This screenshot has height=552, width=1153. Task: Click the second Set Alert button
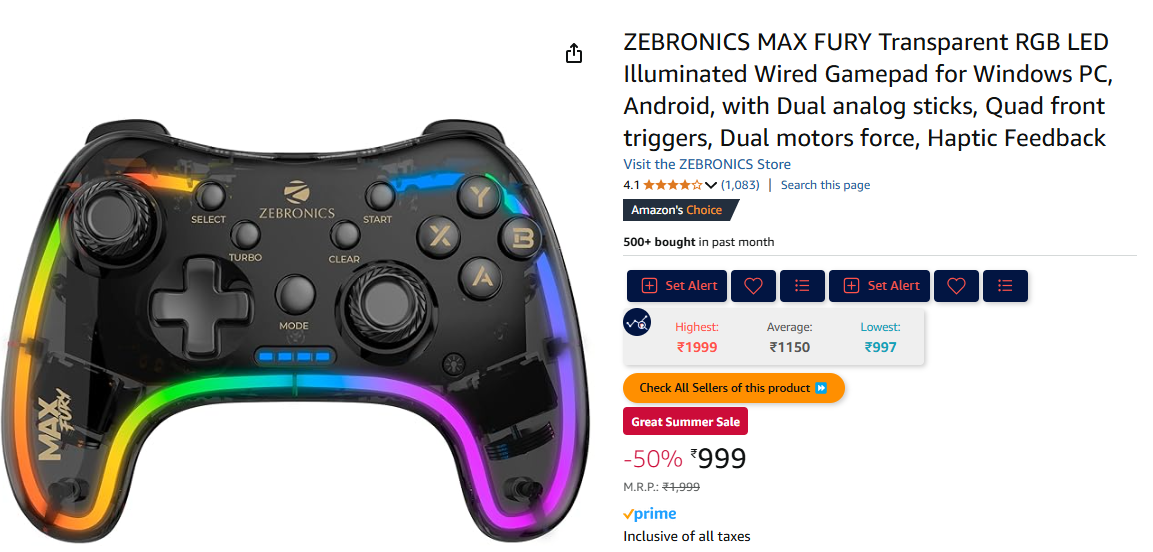click(x=879, y=286)
